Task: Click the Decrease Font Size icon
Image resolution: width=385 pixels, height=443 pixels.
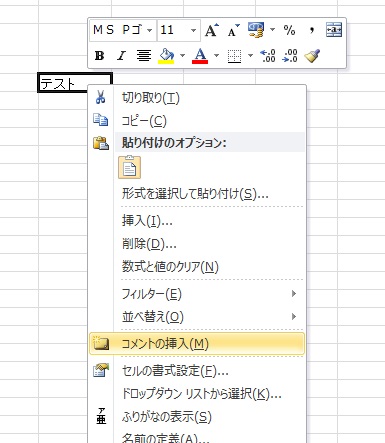Action: (x=233, y=30)
